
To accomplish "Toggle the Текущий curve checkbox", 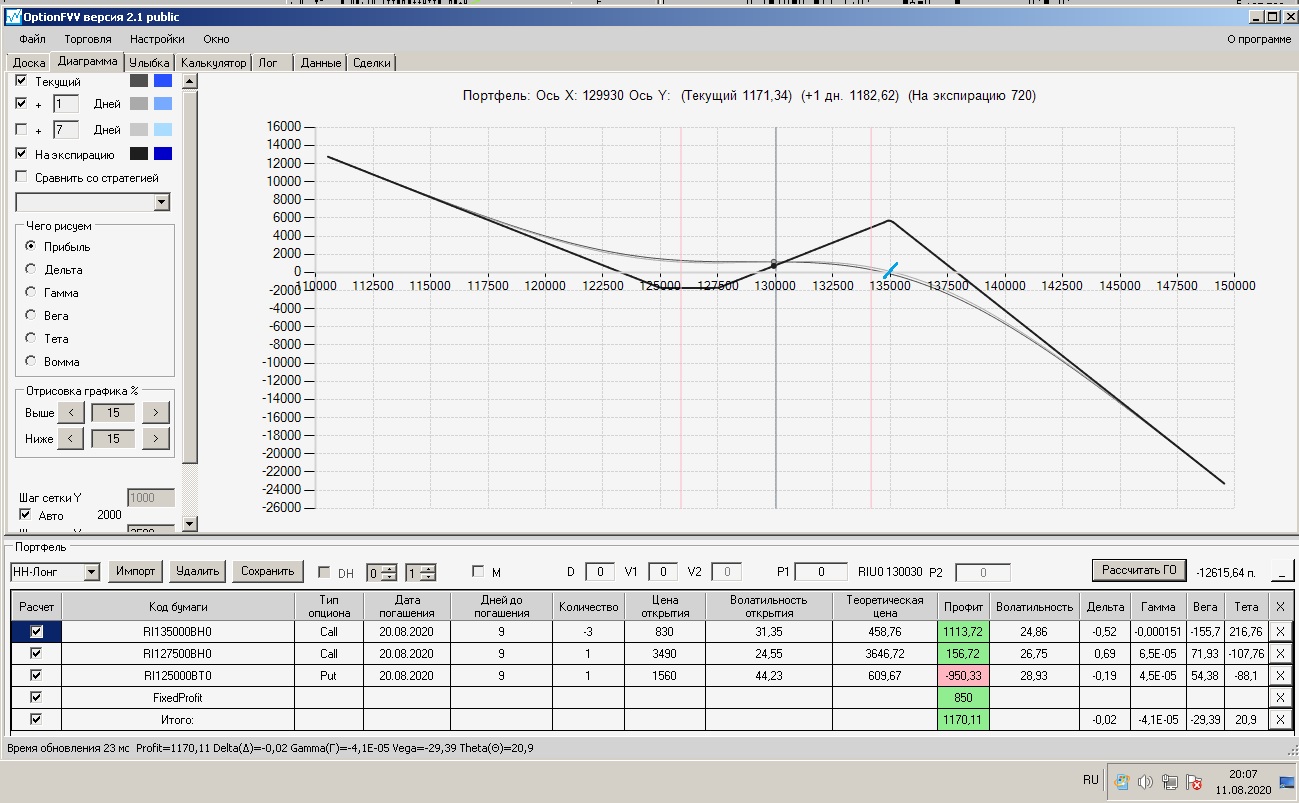I will [x=22, y=81].
